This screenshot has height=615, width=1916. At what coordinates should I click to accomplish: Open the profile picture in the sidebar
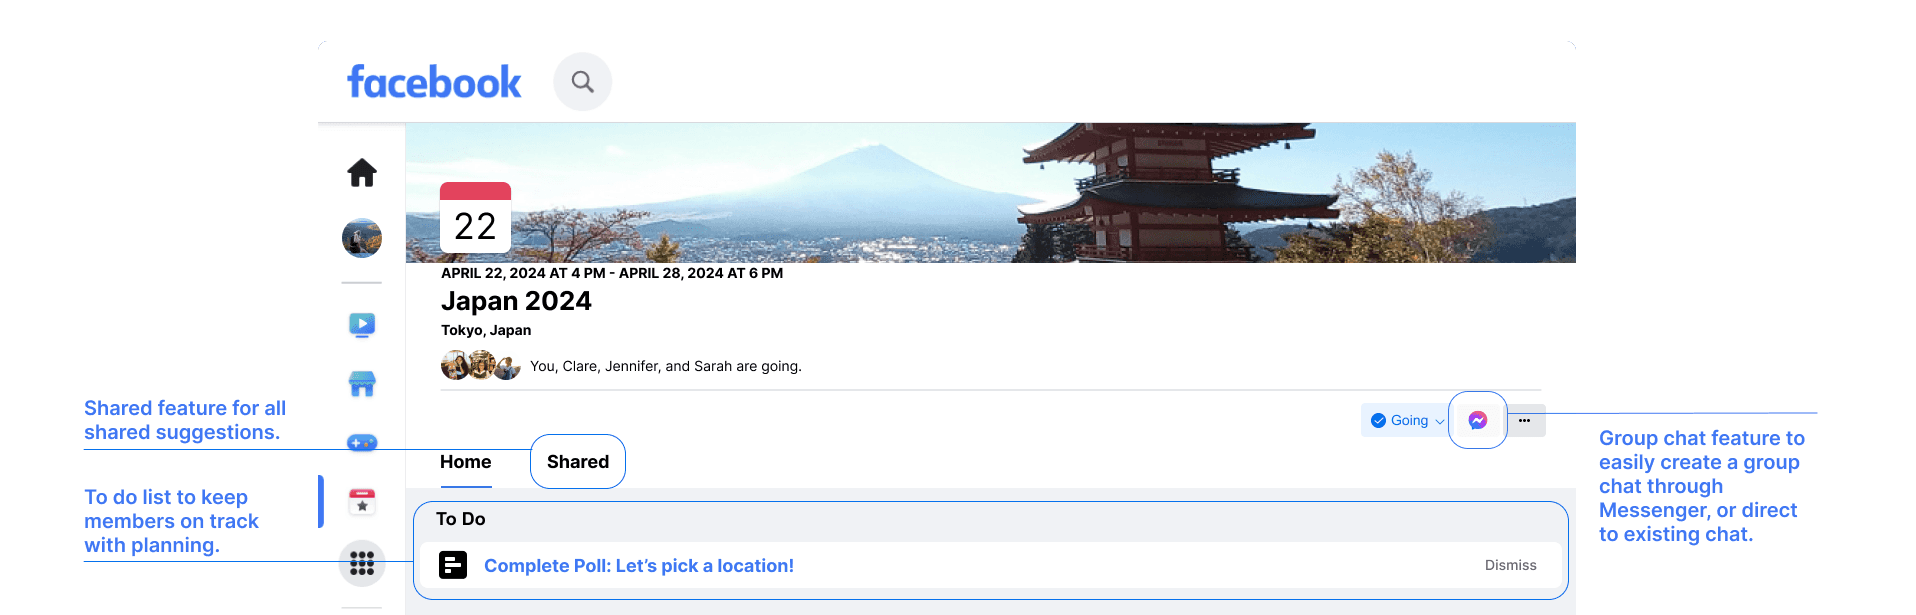pos(362,238)
